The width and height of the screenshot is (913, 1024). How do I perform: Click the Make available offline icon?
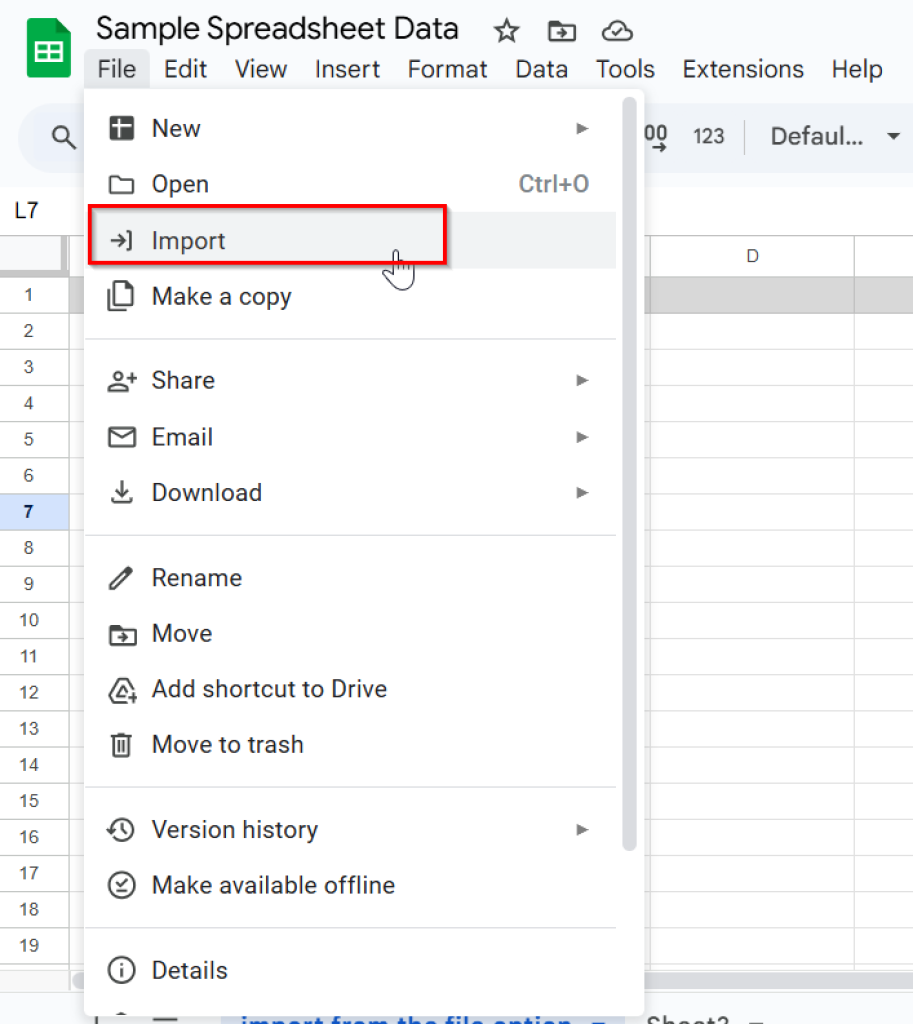(121, 885)
